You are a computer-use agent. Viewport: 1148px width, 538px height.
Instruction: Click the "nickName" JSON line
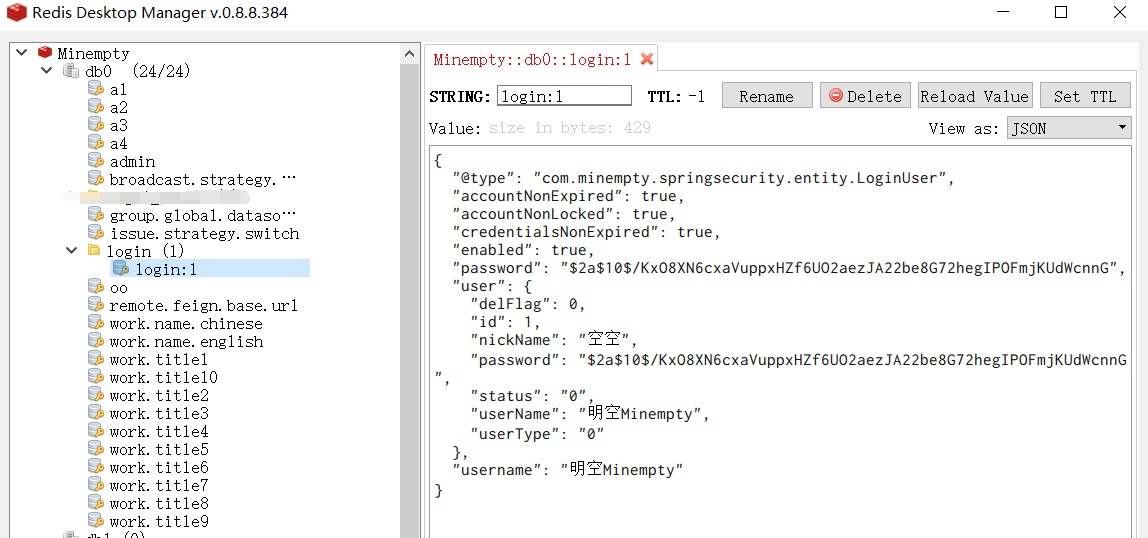pos(554,340)
